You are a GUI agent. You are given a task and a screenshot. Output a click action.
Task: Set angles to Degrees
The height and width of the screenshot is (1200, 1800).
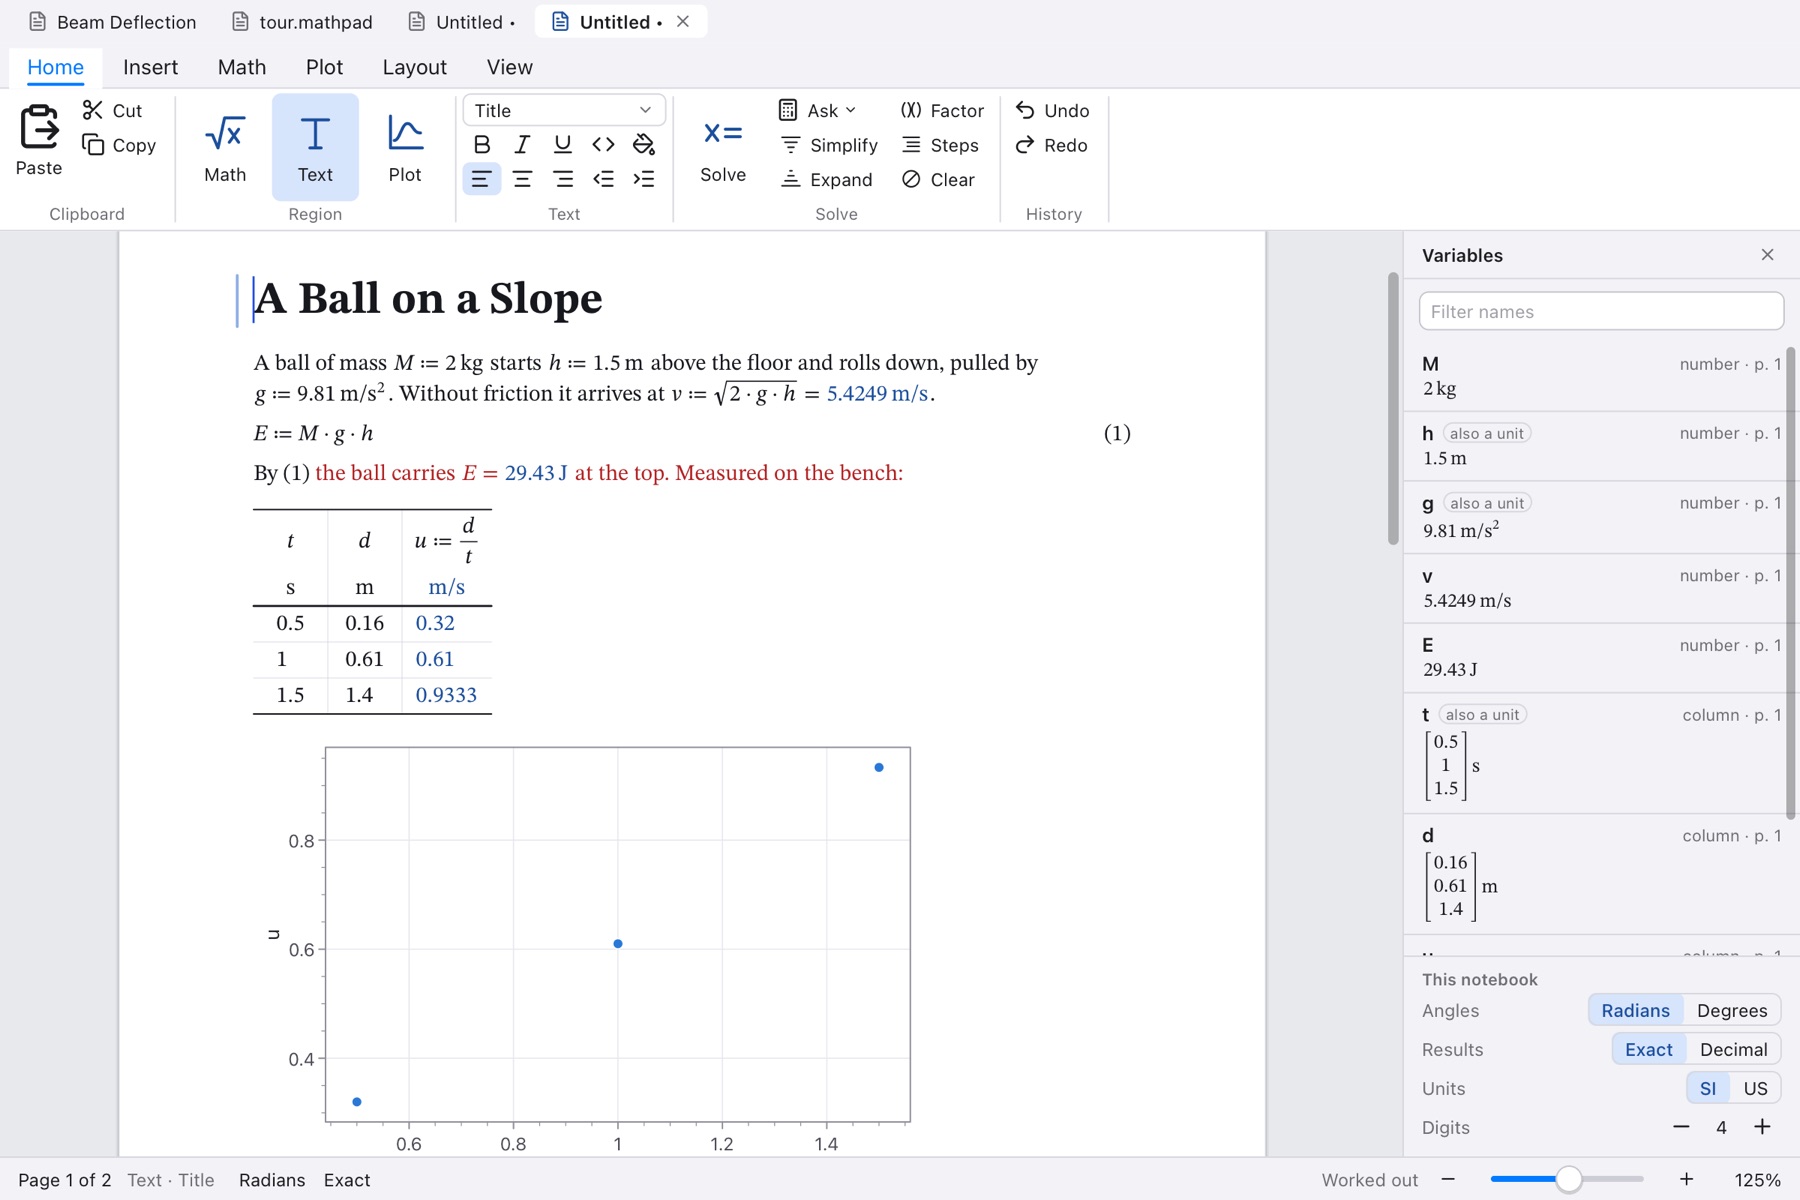(x=1732, y=1010)
